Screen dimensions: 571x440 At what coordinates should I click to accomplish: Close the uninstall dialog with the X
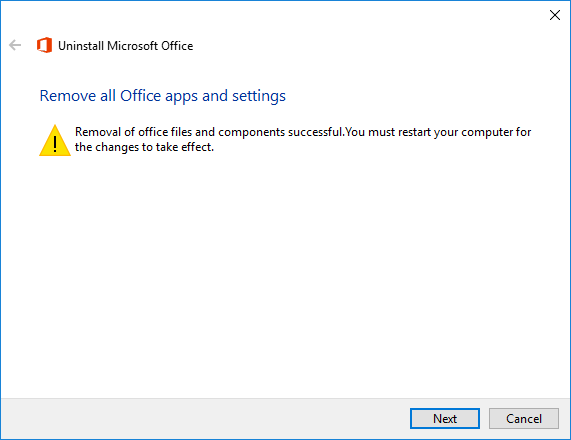pos(555,15)
